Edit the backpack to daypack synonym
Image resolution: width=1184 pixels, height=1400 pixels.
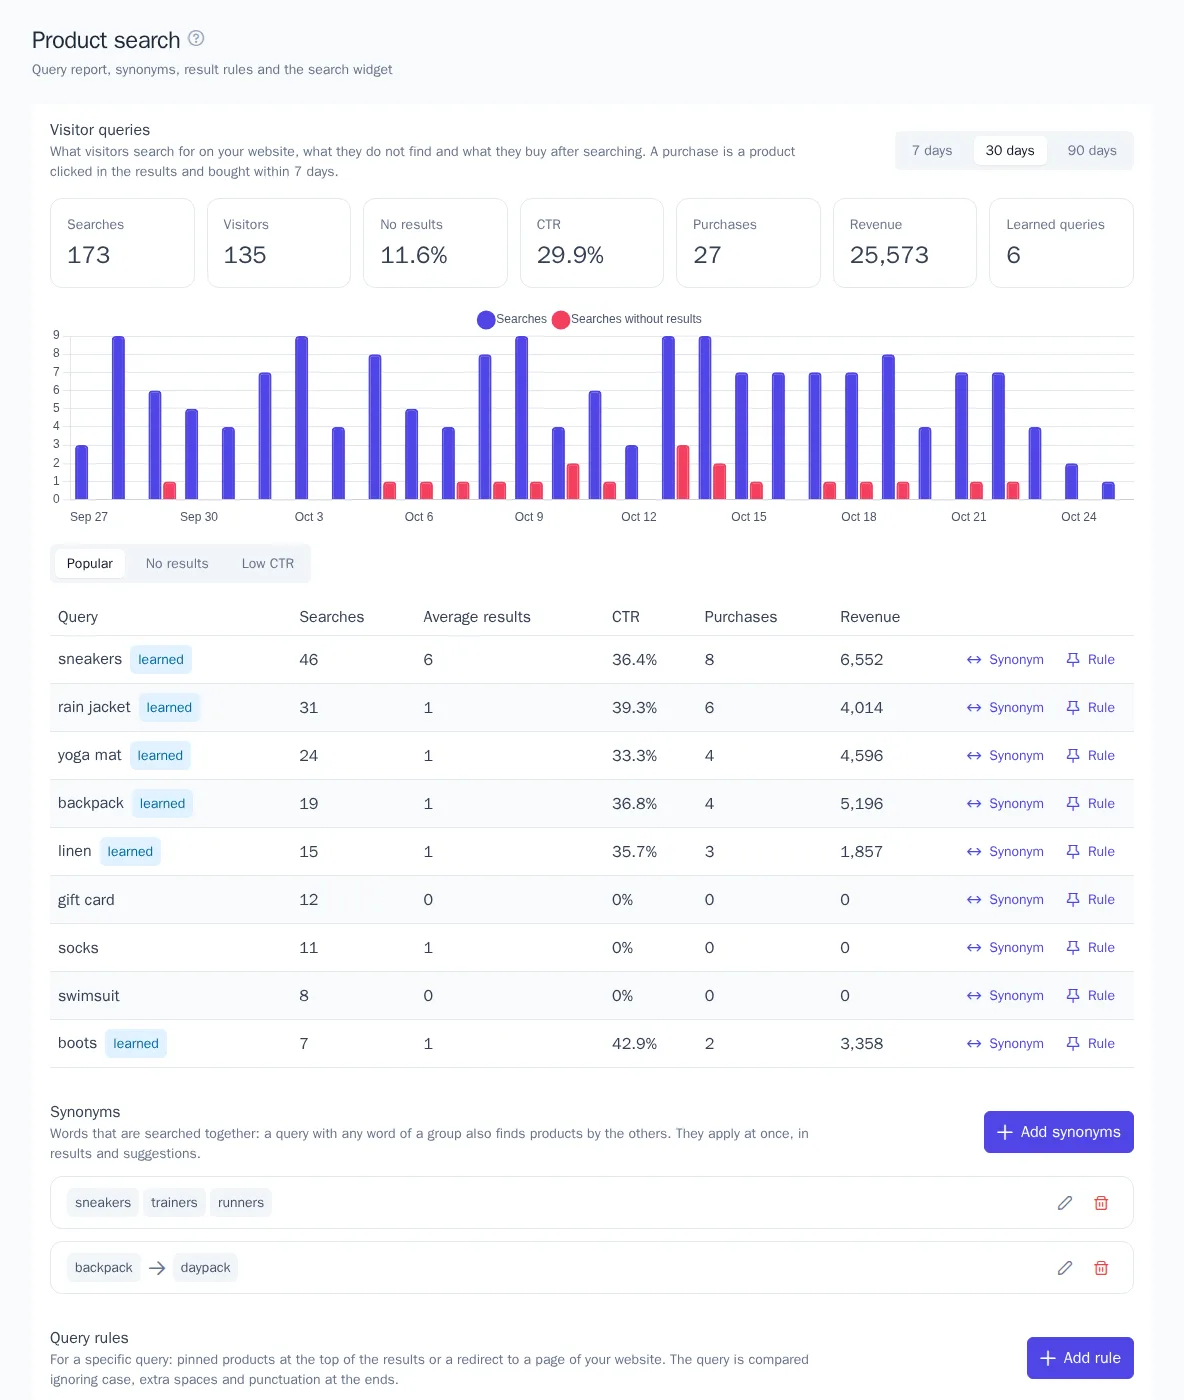(x=1065, y=1268)
